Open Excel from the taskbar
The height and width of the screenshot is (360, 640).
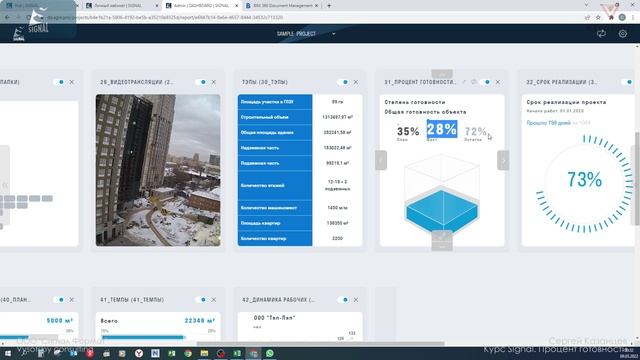coord(237,353)
